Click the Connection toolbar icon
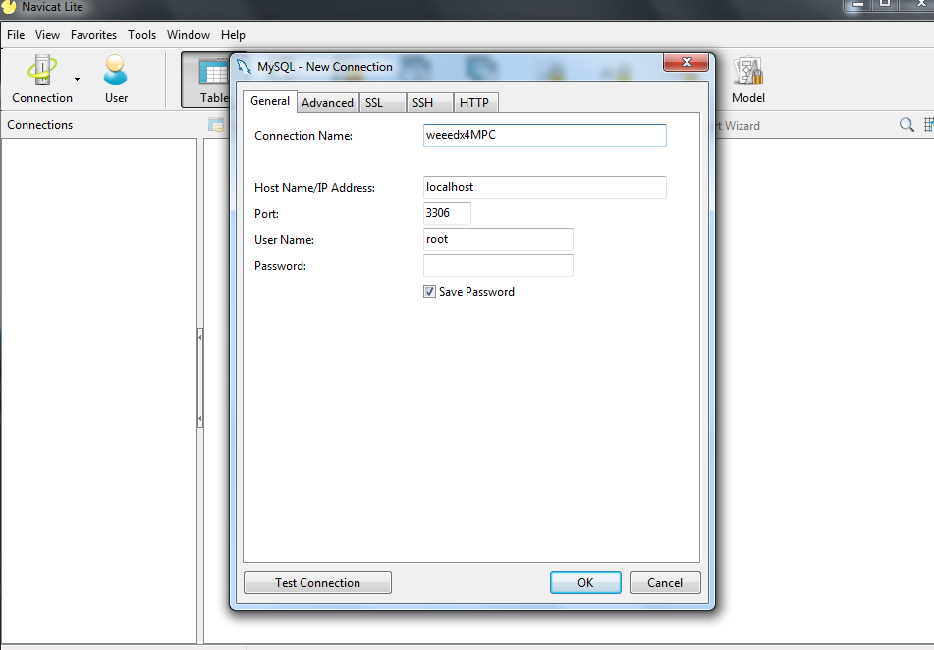934x650 pixels. [42, 79]
